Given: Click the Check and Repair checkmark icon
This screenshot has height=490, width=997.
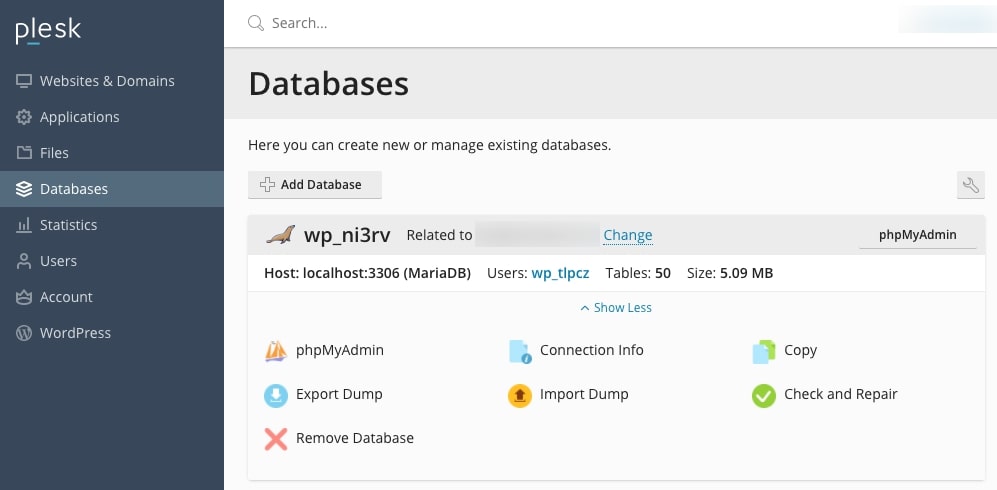Looking at the screenshot, I should [763, 395].
